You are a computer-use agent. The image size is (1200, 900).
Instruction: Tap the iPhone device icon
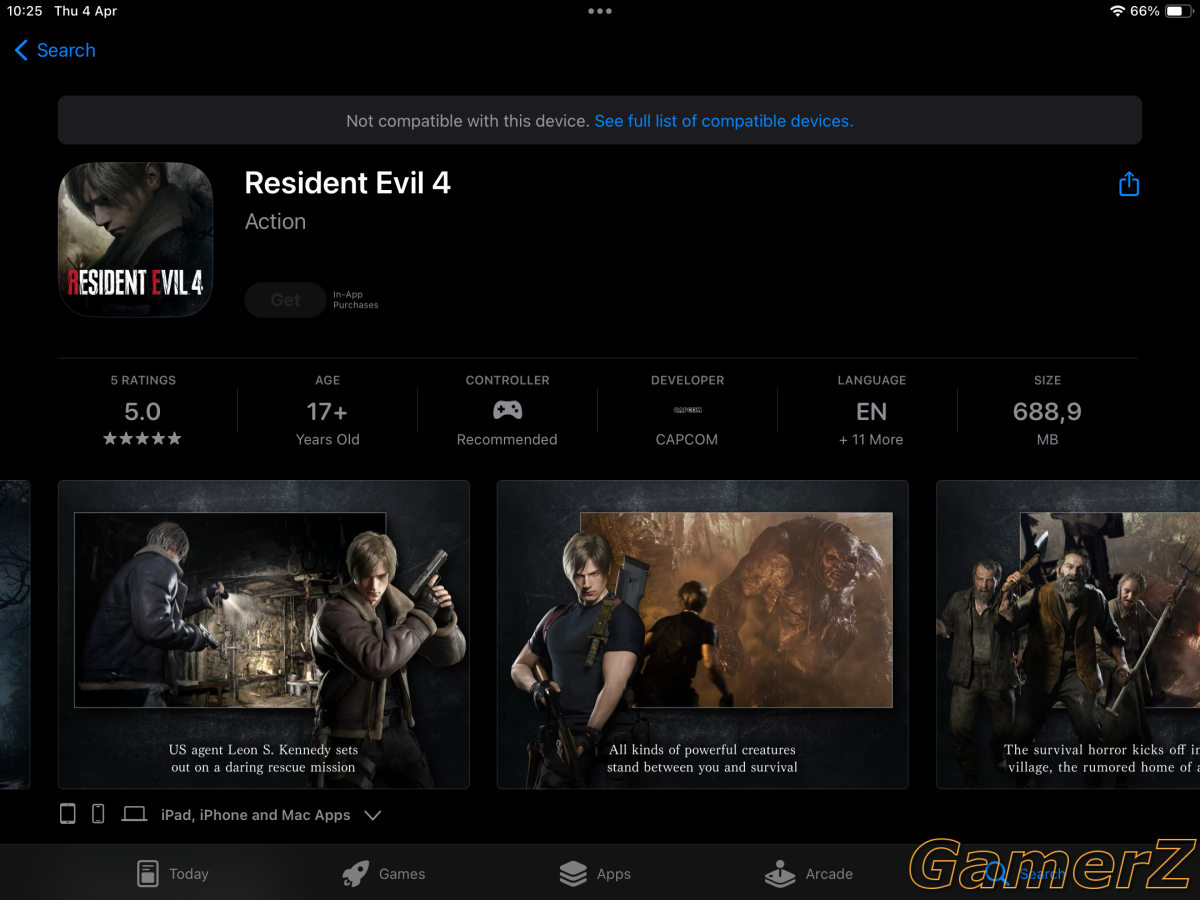[98, 814]
